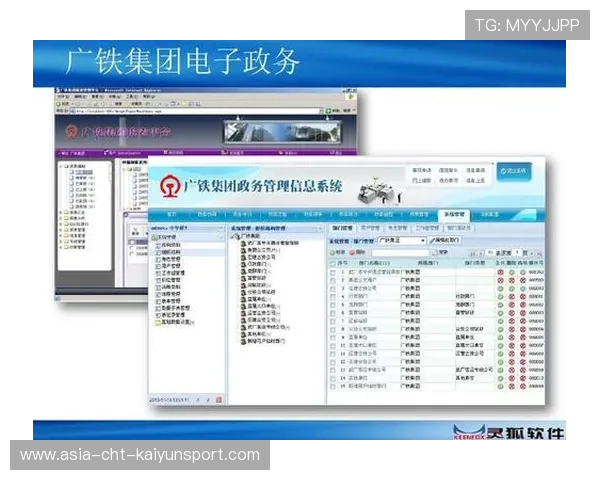Image resolution: width=600 pixels, height=480 pixels.
Task: Switch to the 用户管理 sub-tab
Action: click(x=370, y=228)
